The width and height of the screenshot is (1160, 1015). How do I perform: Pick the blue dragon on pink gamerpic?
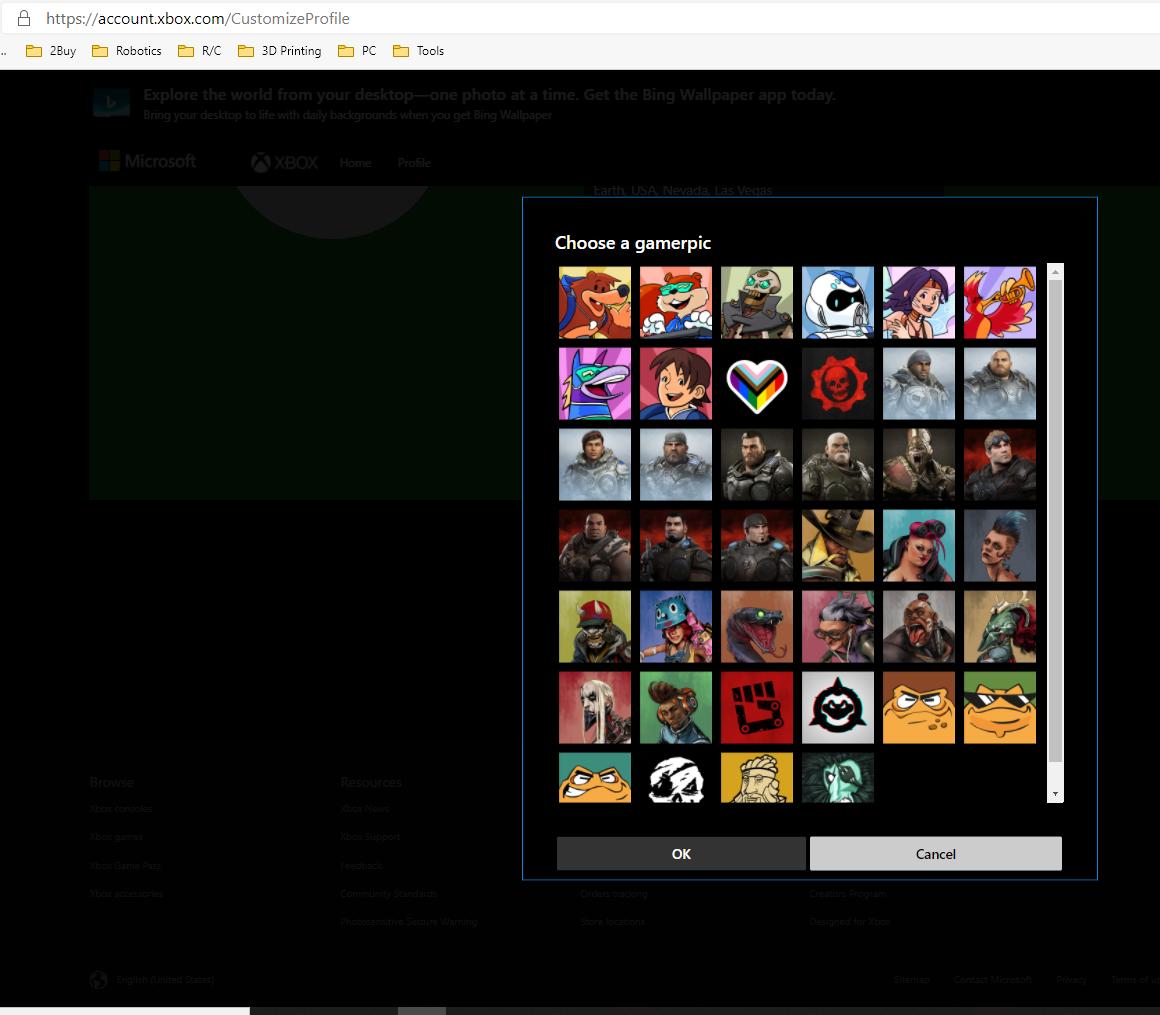(x=595, y=384)
